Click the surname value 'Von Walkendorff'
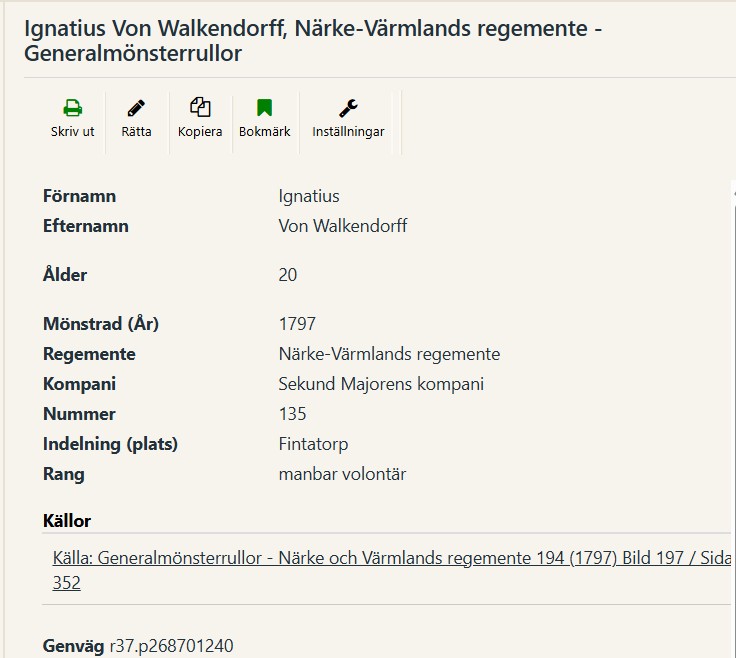 (x=343, y=226)
